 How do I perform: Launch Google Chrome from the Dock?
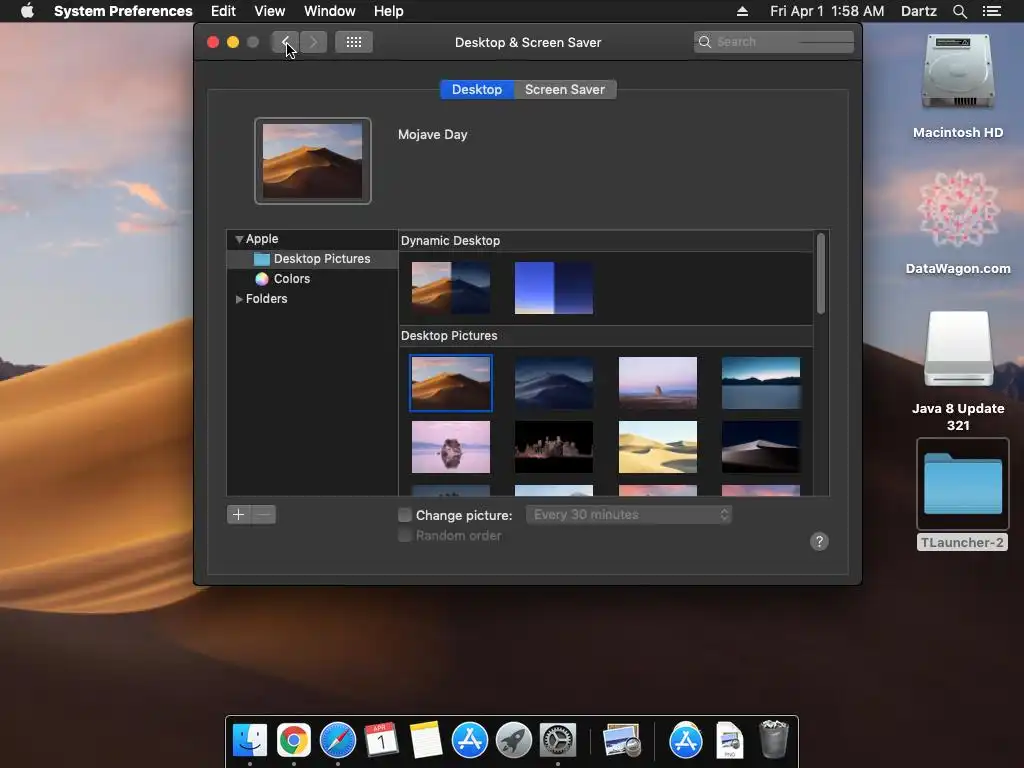click(x=294, y=740)
